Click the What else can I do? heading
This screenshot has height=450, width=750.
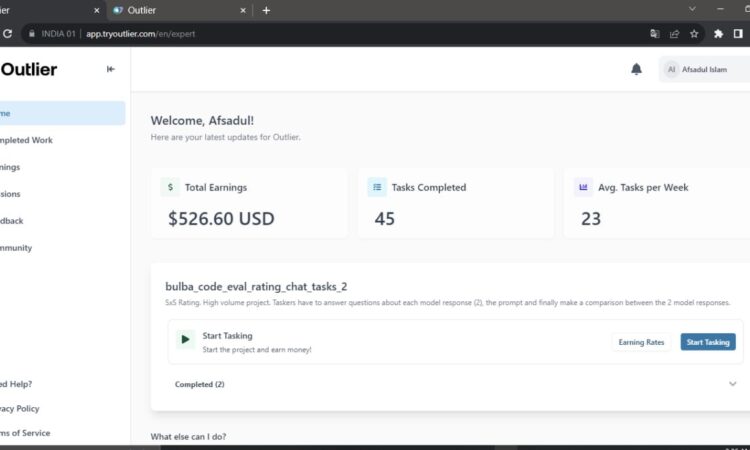pos(188,436)
